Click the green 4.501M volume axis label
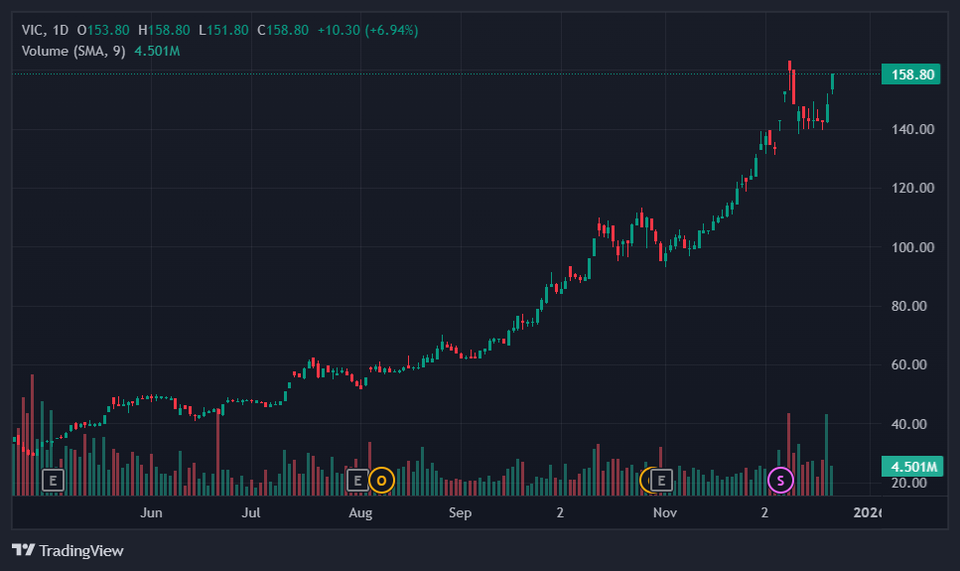Viewport: 960px width, 571px height. pyautogui.click(x=909, y=466)
